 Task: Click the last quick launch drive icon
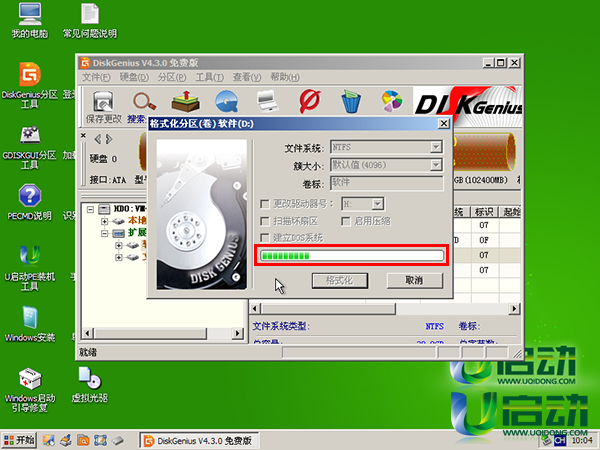(117, 440)
